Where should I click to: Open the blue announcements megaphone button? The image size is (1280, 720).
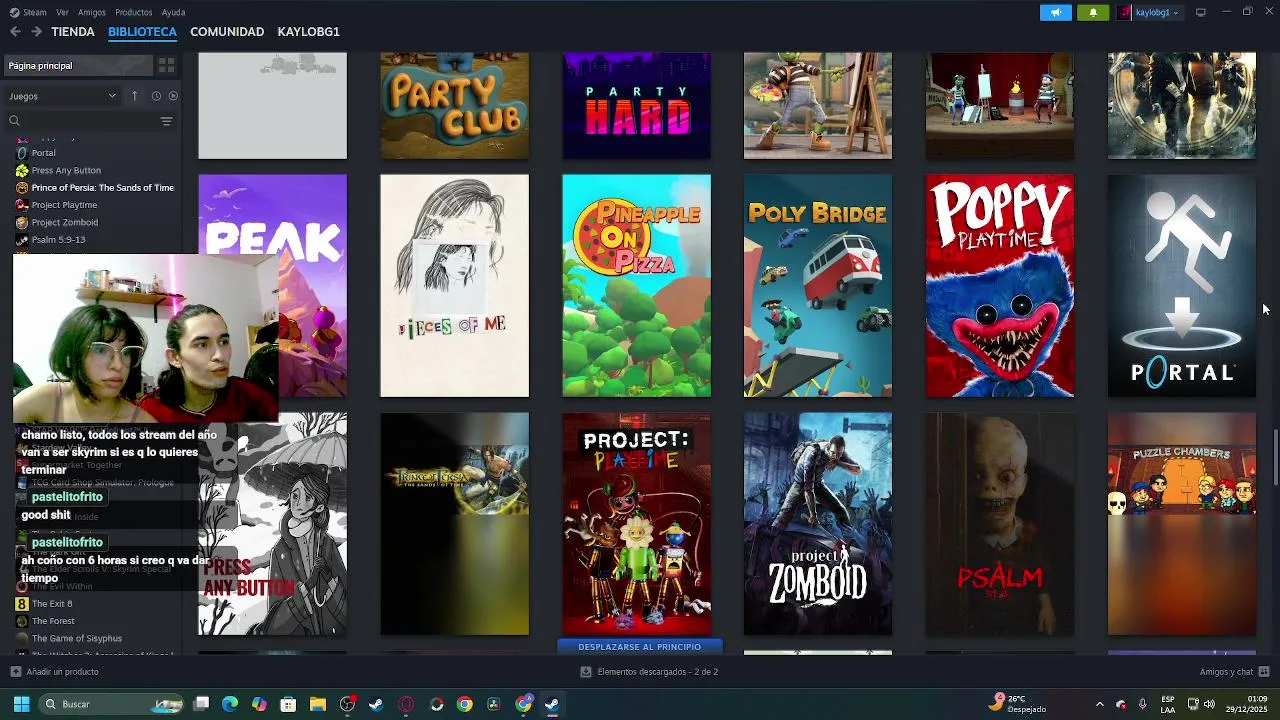1056,12
